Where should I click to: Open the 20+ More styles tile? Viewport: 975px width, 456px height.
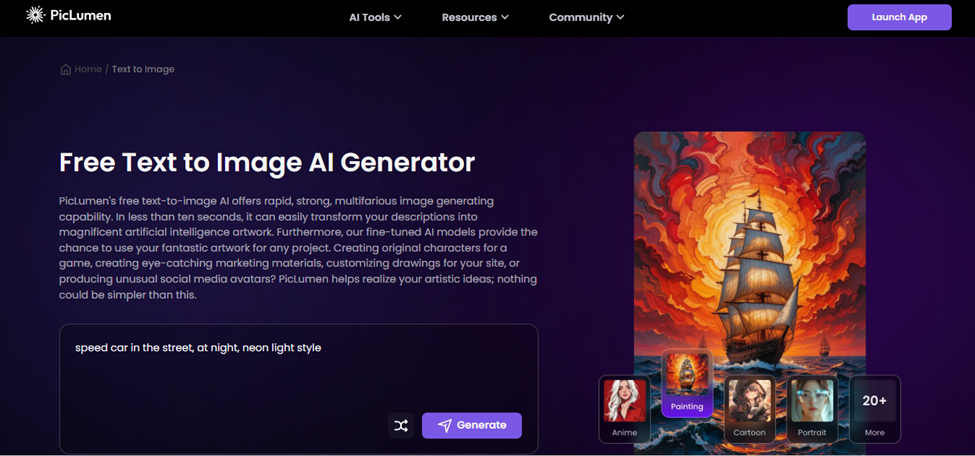pos(874,409)
